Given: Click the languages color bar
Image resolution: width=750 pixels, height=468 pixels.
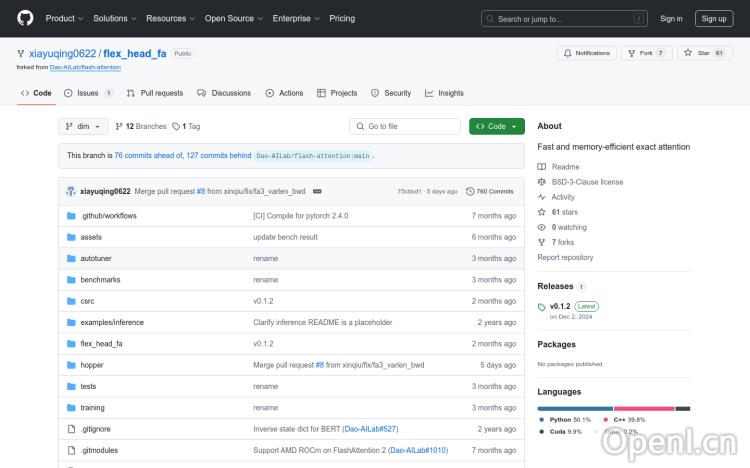Looking at the screenshot, I should click(613, 408).
